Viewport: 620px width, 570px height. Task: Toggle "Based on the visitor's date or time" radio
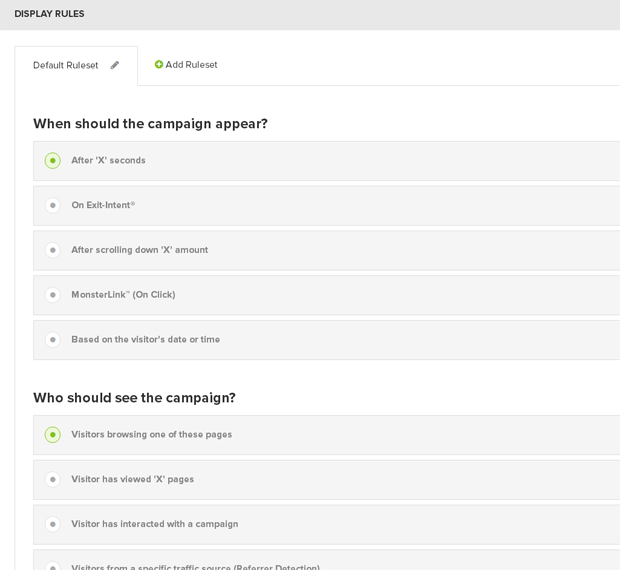point(53,340)
